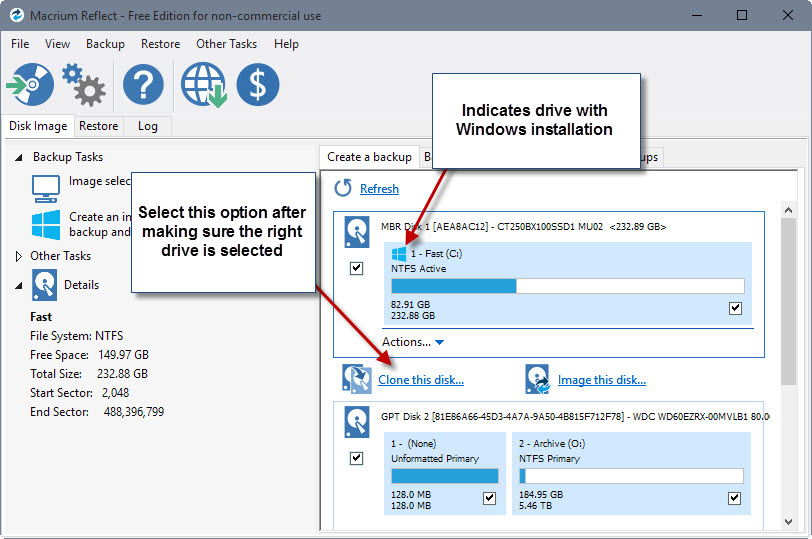Image resolution: width=812 pixels, height=539 pixels.
Task: Click the Macrium Reflect title bar logo
Action: point(17,15)
